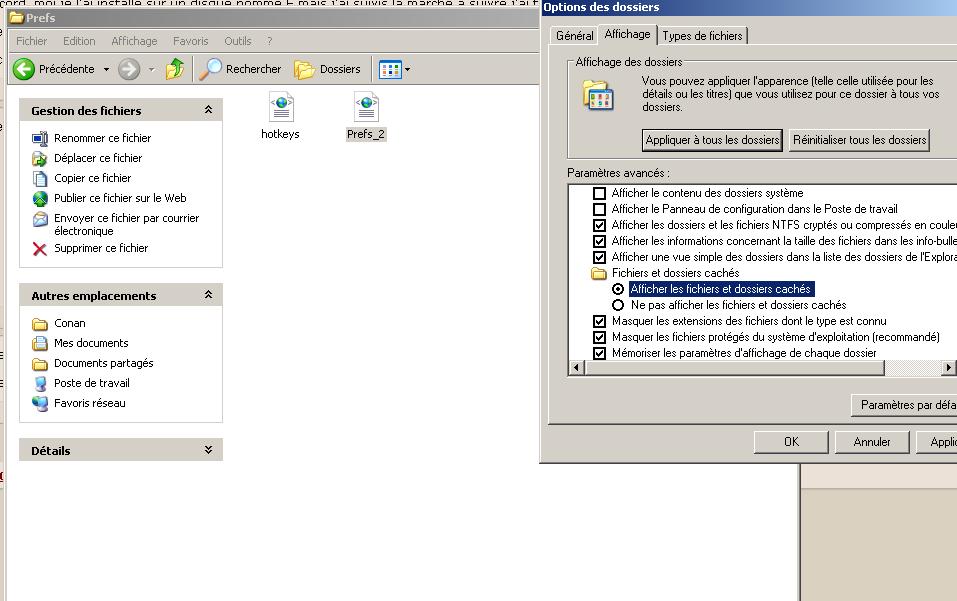
Task: Open the Outils menu
Action: point(237,41)
